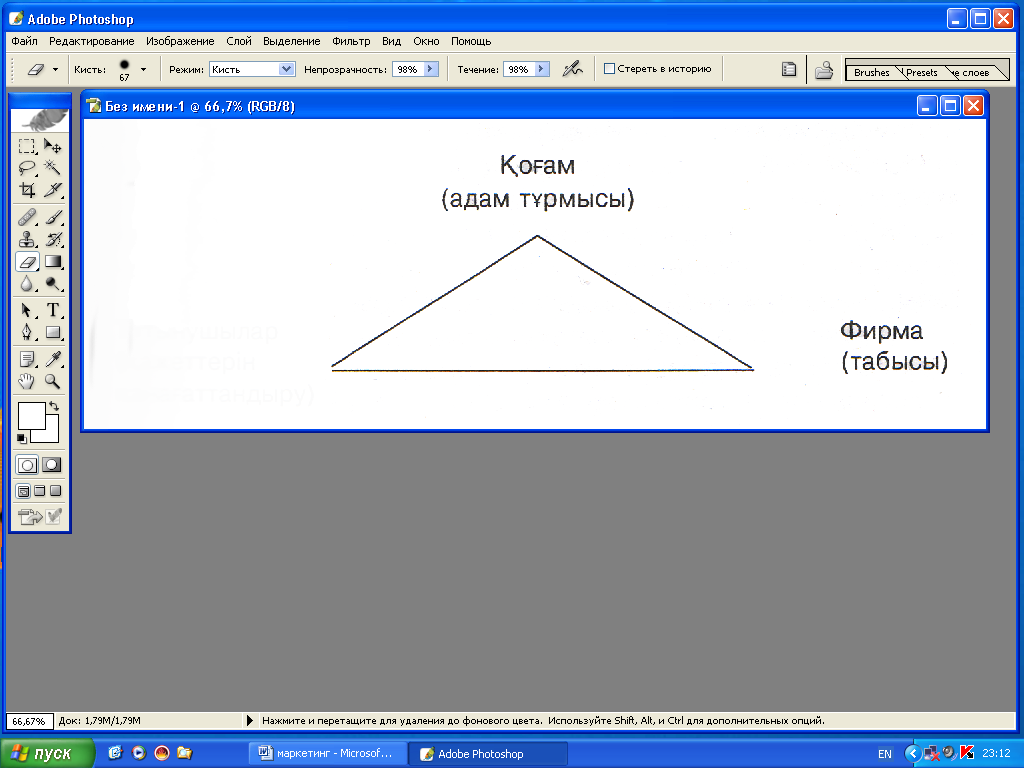The height and width of the screenshot is (768, 1024).
Task: Select the Move tool
Action: 53,146
